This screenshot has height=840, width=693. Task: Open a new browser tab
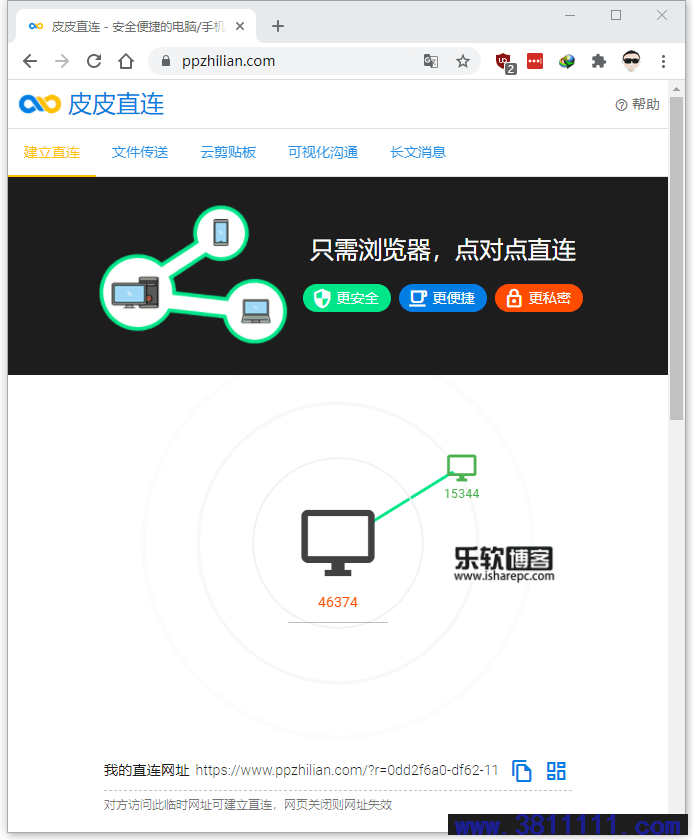(277, 26)
